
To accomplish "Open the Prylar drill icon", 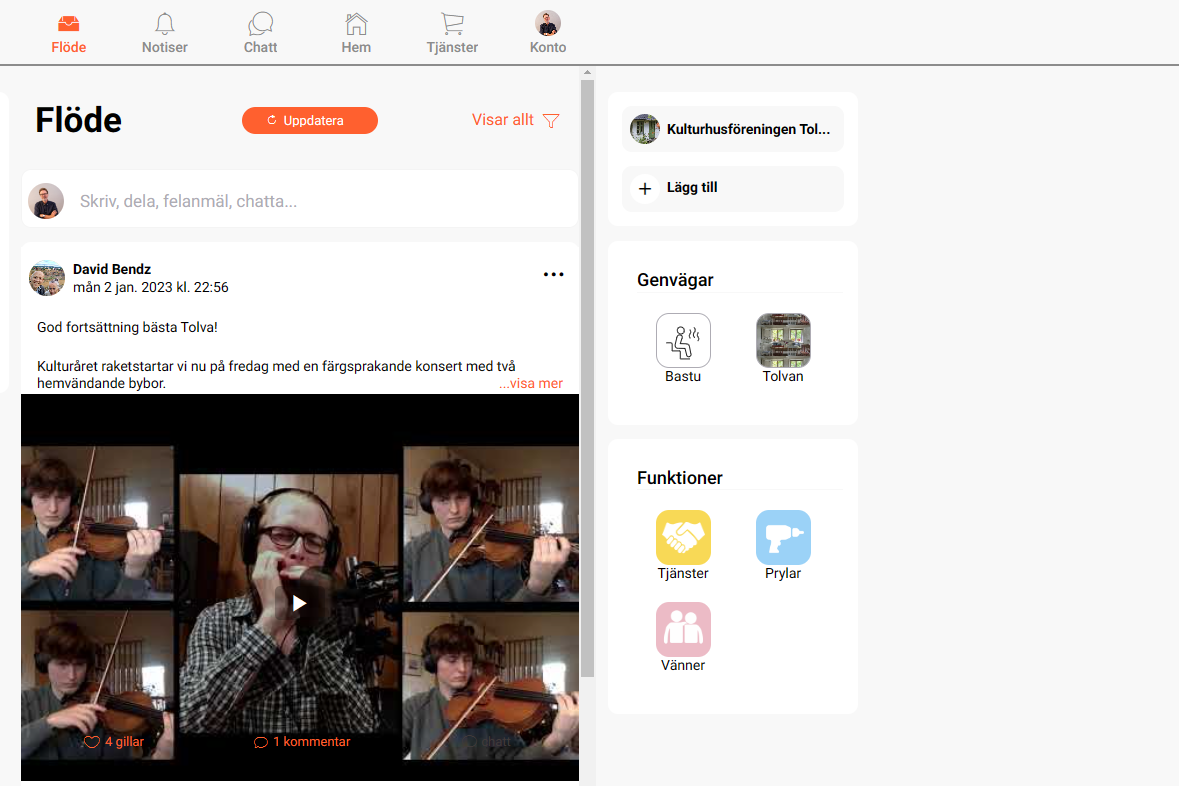I will pos(783,538).
